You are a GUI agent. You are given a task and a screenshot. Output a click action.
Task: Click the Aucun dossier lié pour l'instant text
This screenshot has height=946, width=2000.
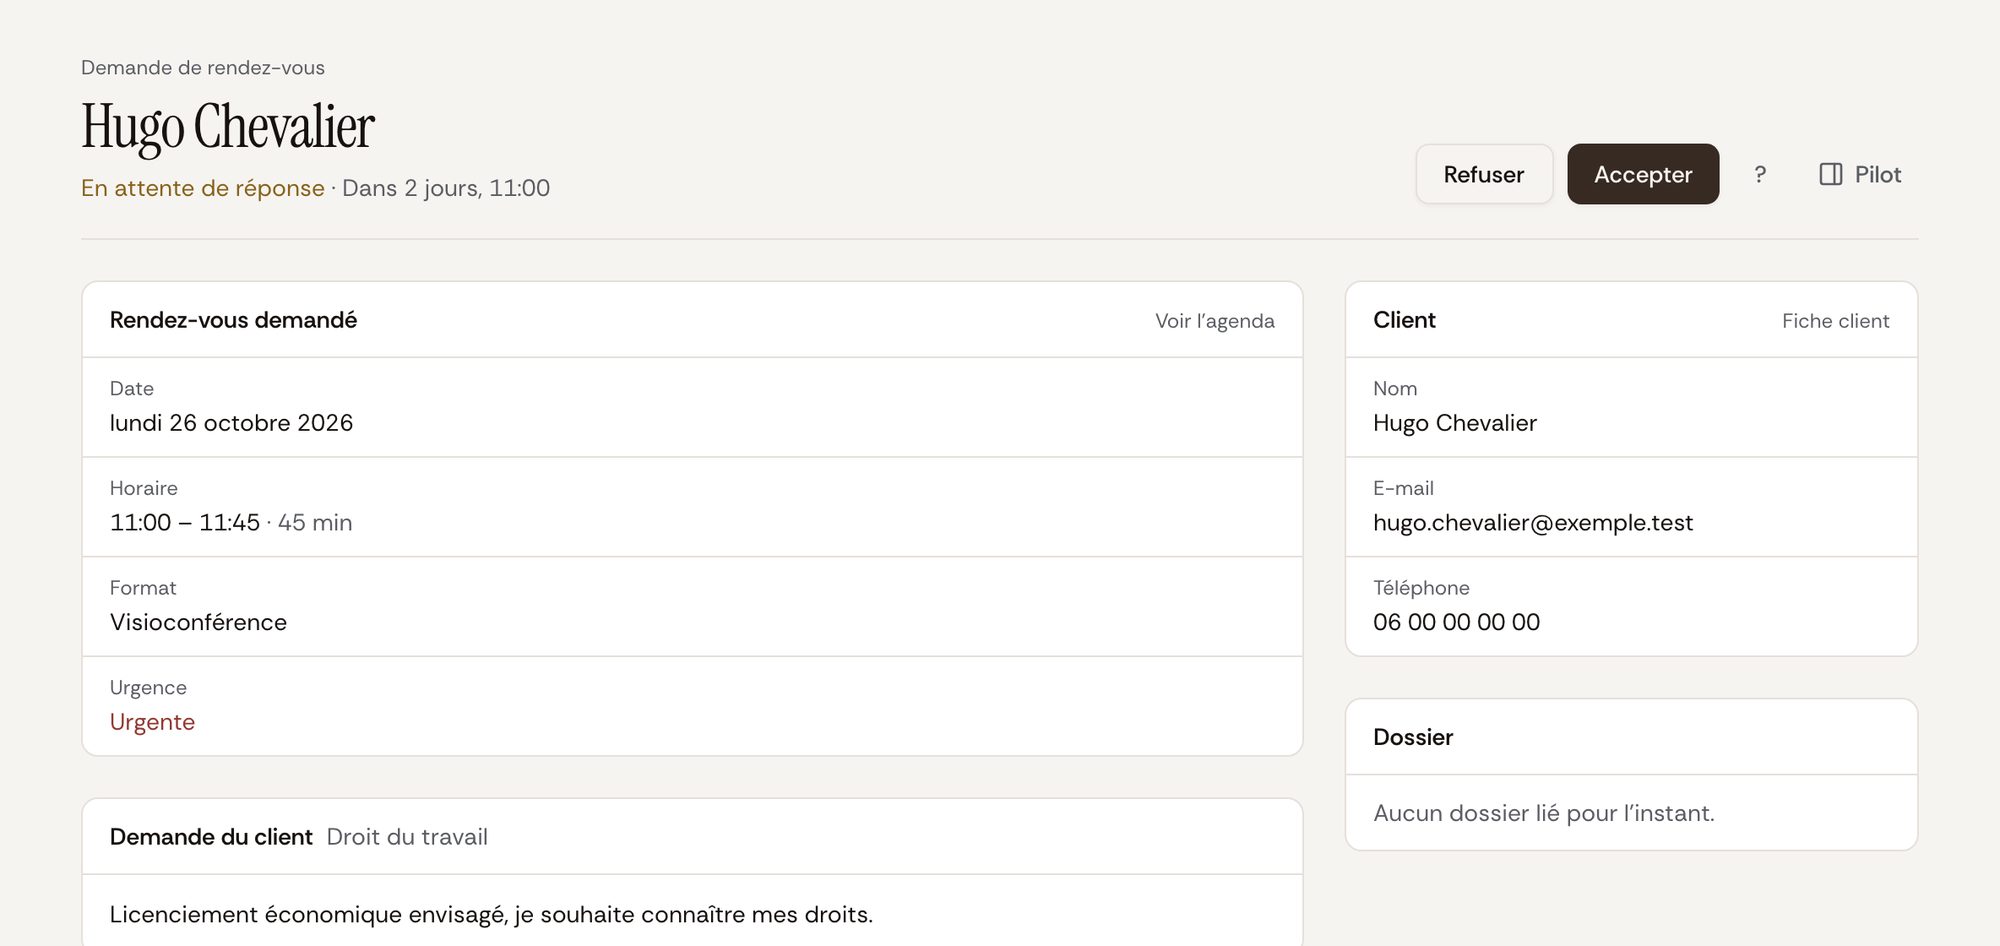tap(1544, 813)
